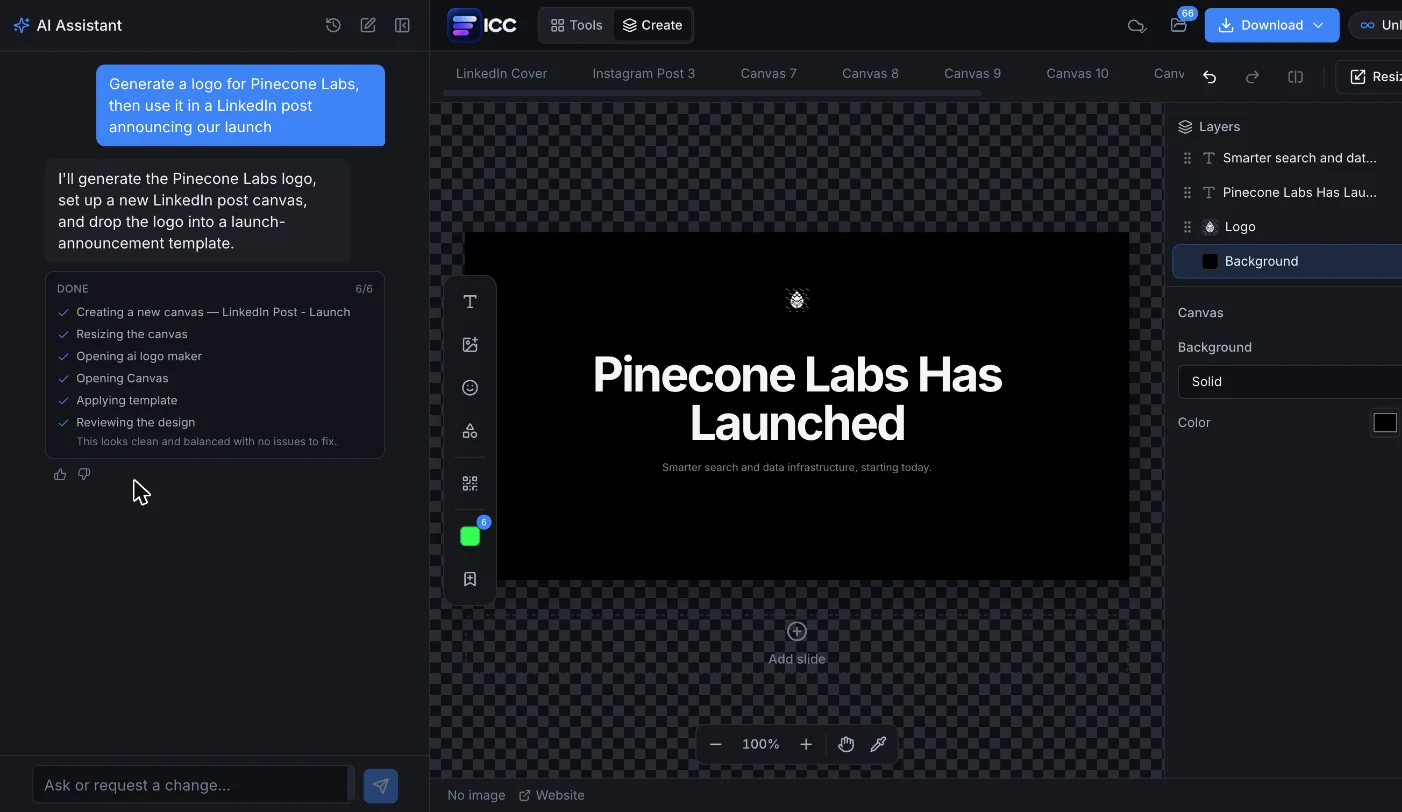Zoom in with the plus icon
Viewport: 1402px width, 812px height.
click(806, 744)
